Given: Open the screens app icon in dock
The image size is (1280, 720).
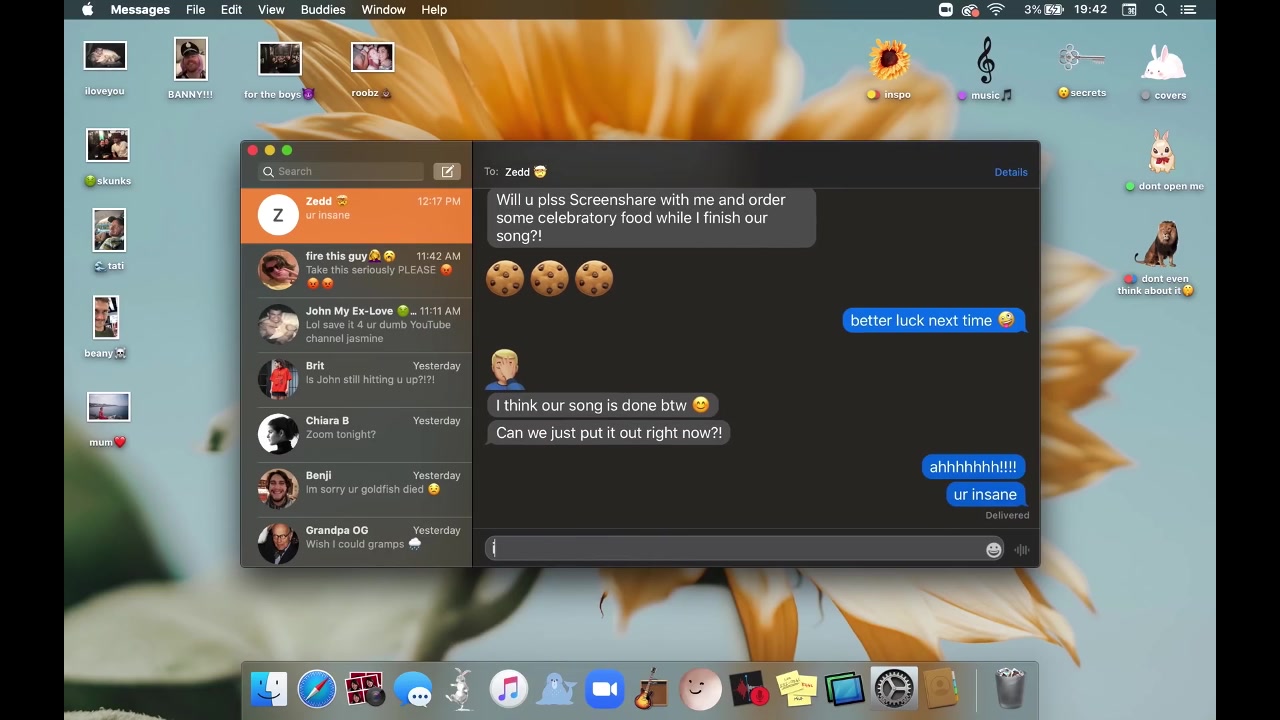Looking at the screenshot, I should click(x=844, y=689).
